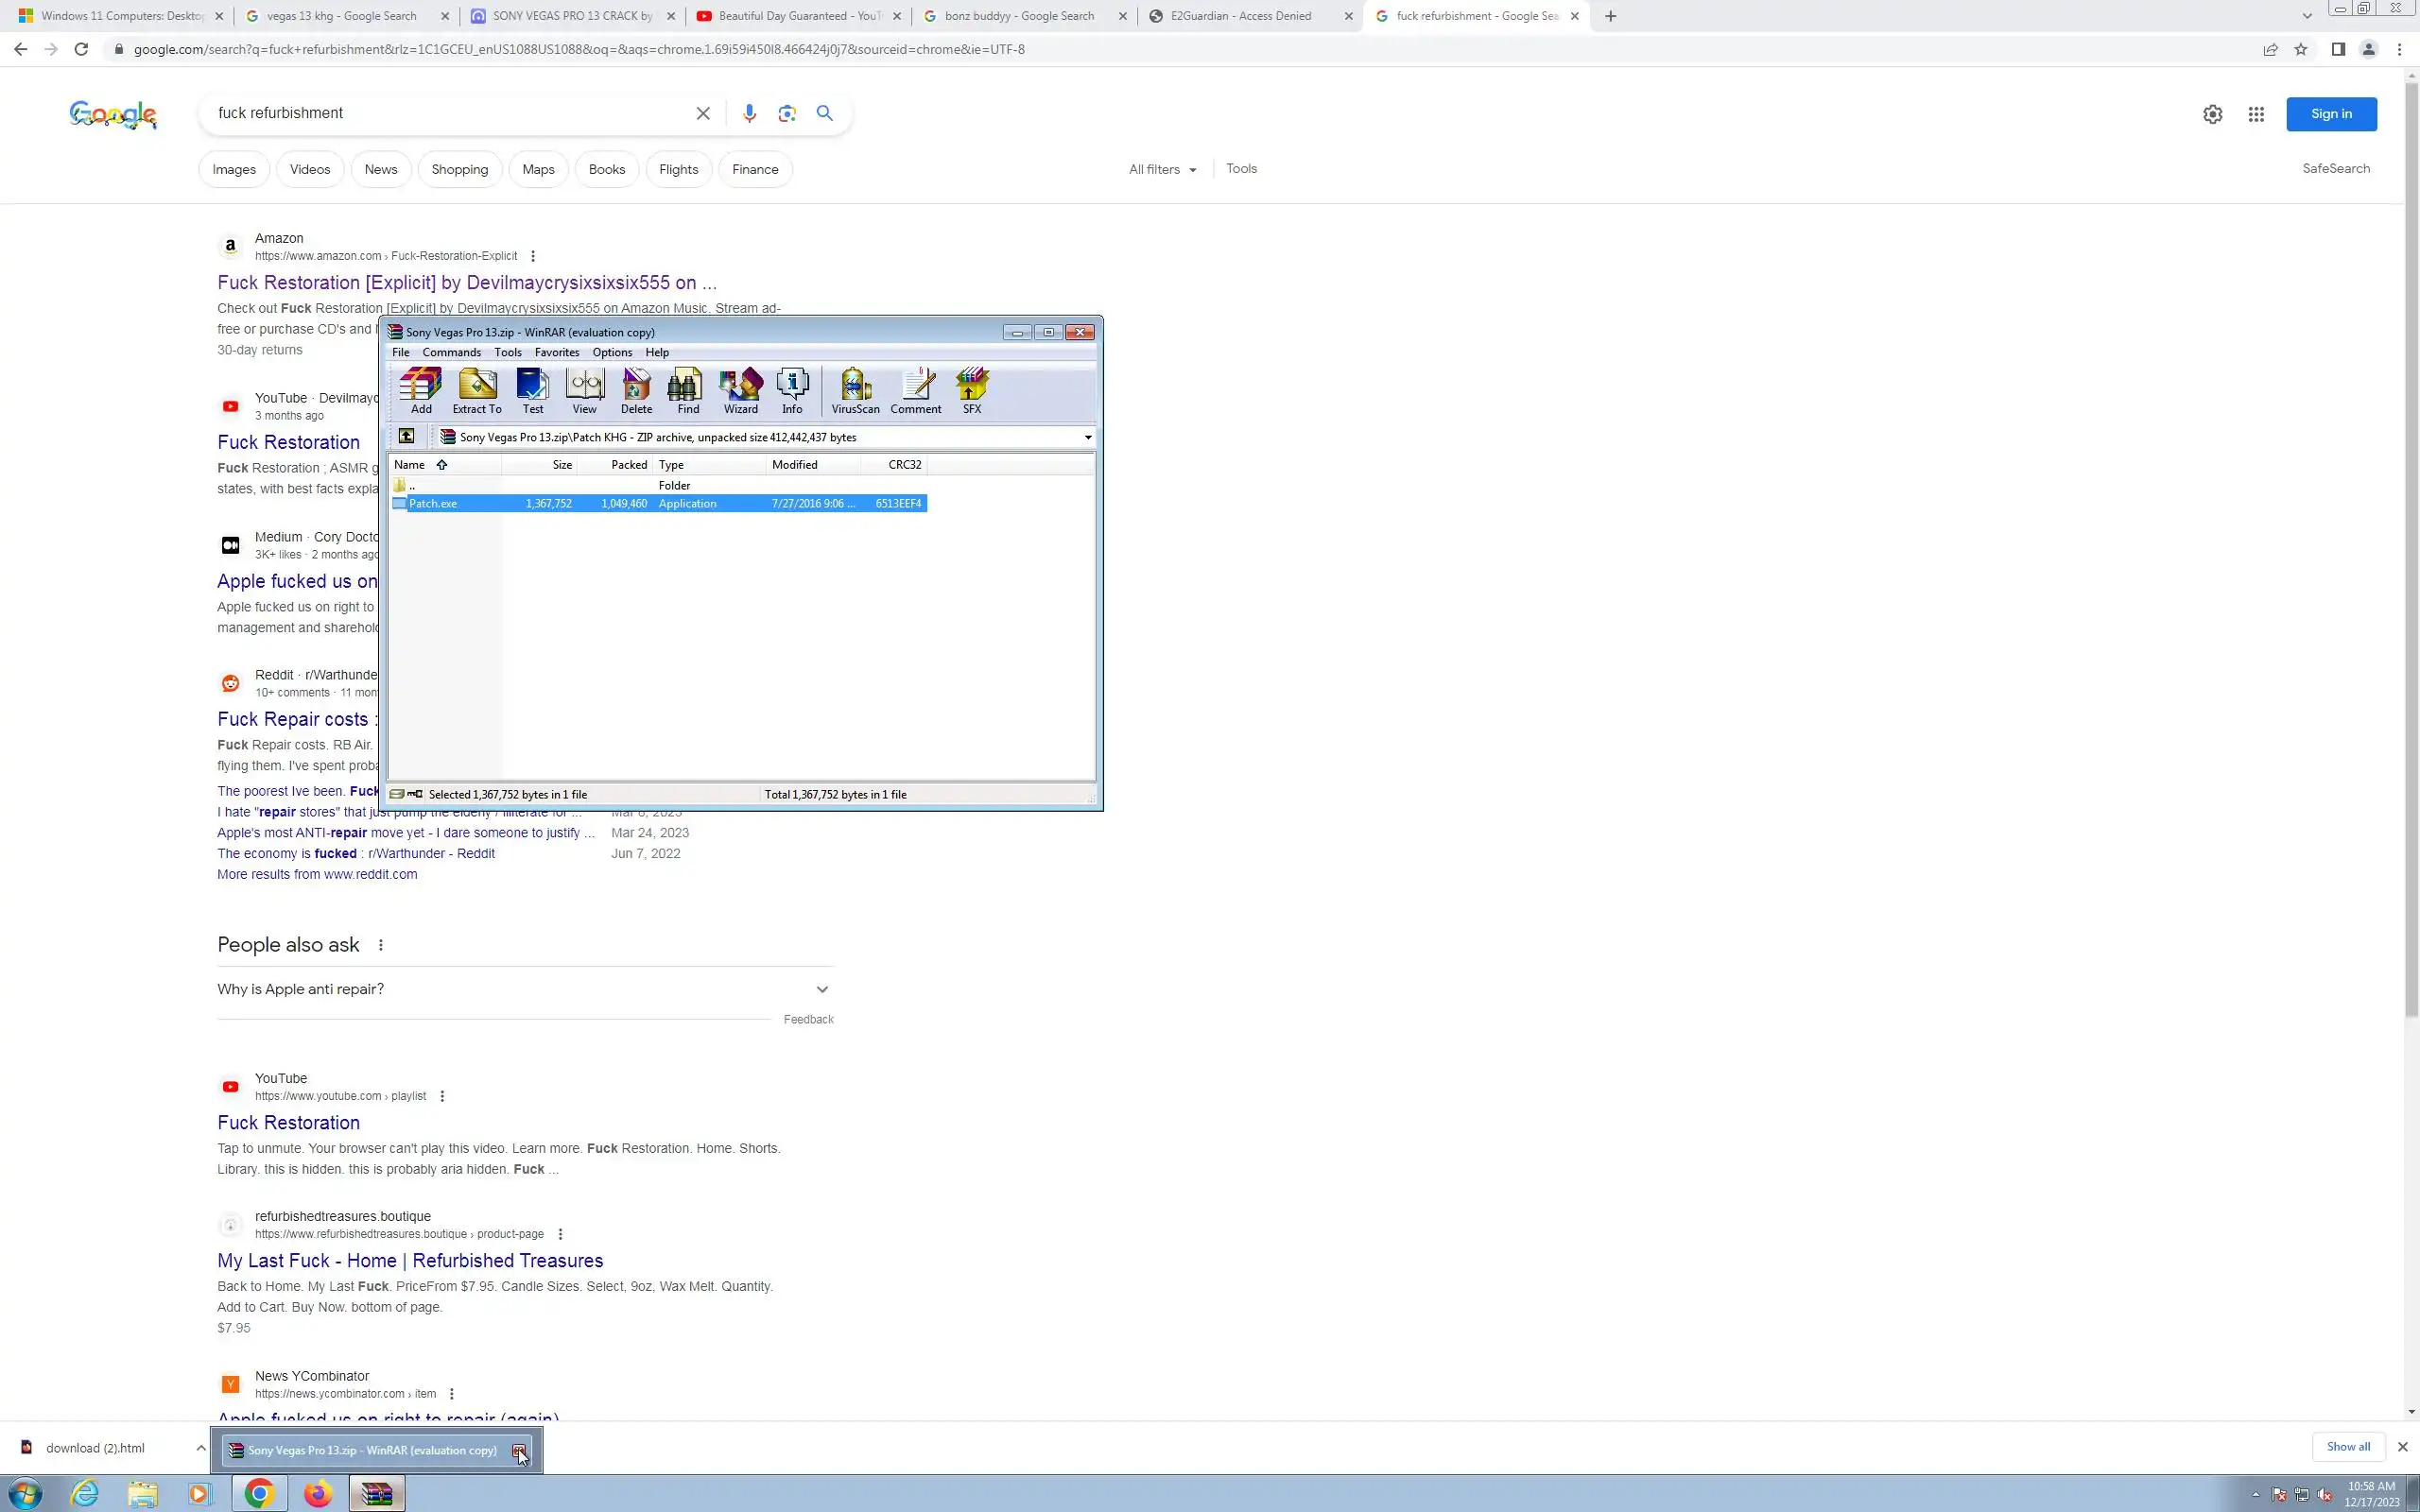Screen dimensions: 2420x1512
Task: Go up one folder level in WinRAR
Action: point(406,437)
